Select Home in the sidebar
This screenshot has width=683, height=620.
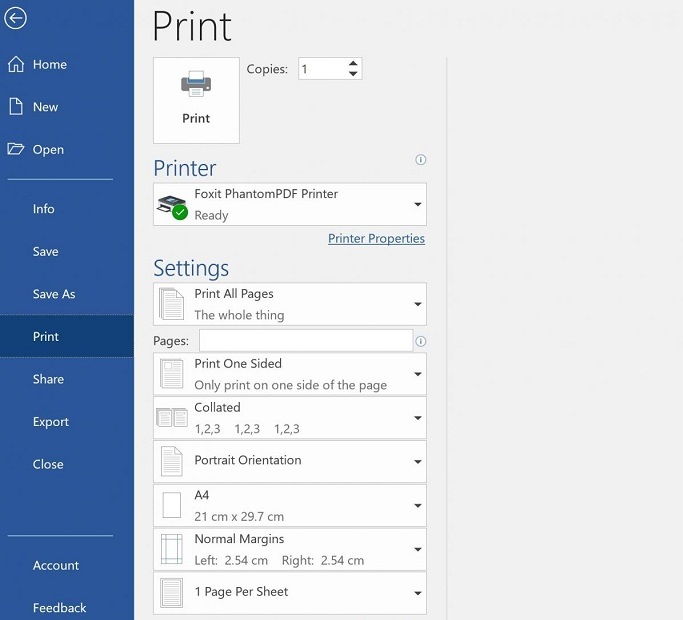(67, 64)
